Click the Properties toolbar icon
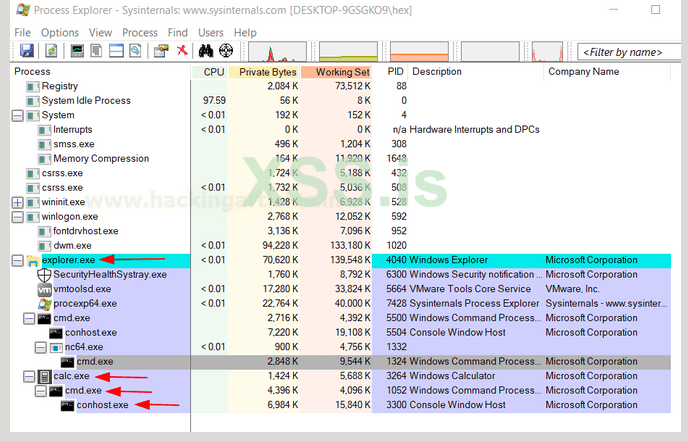This screenshot has width=688, height=441. [160, 51]
